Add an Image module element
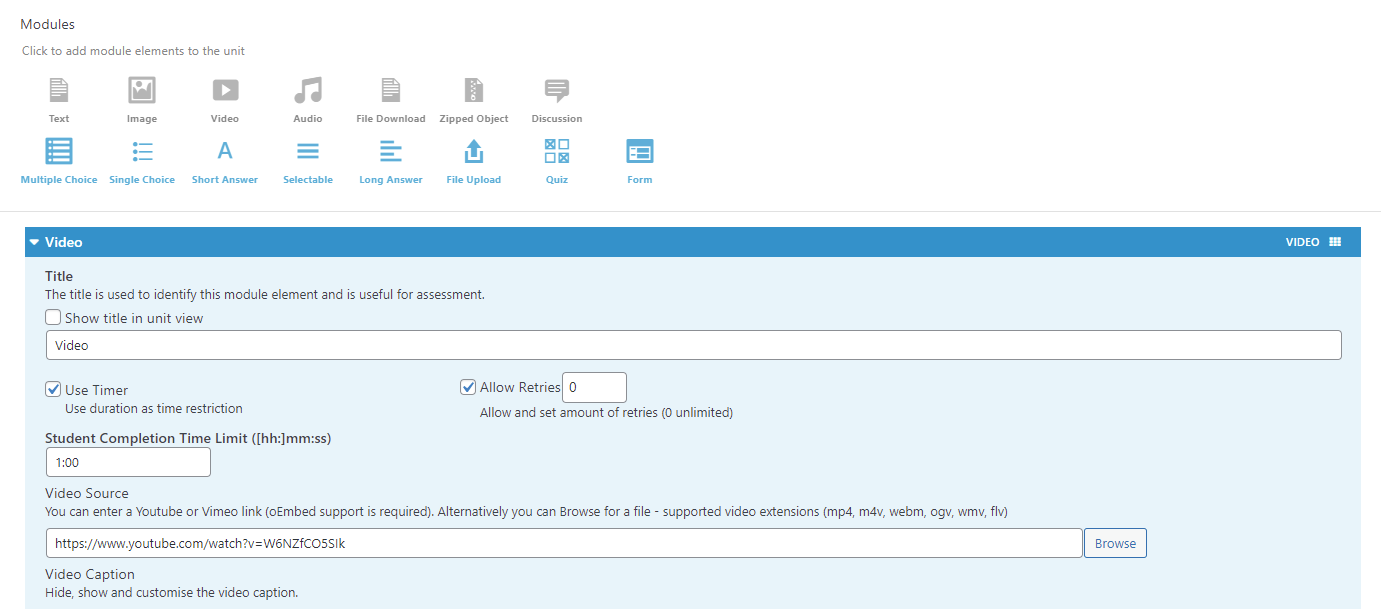 142,100
